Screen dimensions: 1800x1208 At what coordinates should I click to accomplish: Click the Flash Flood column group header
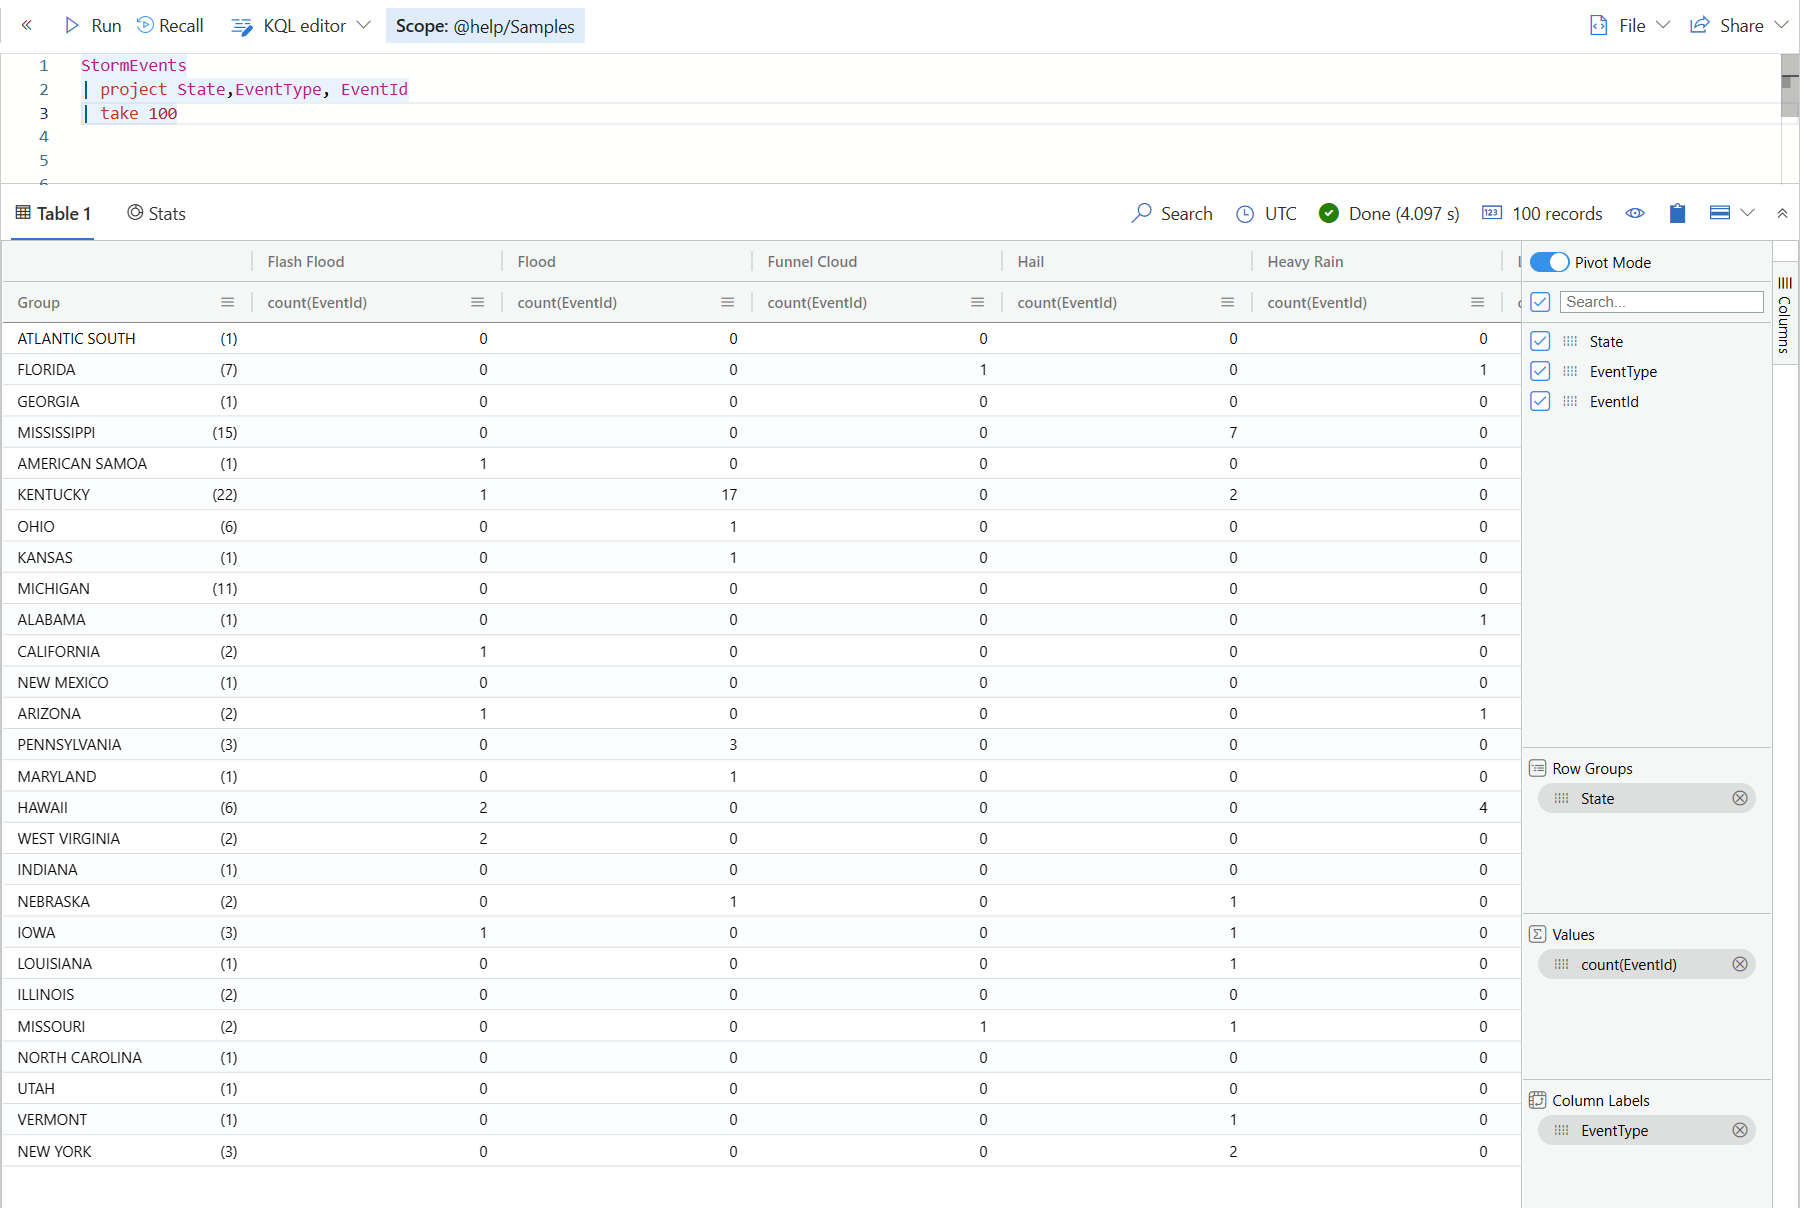(x=306, y=262)
